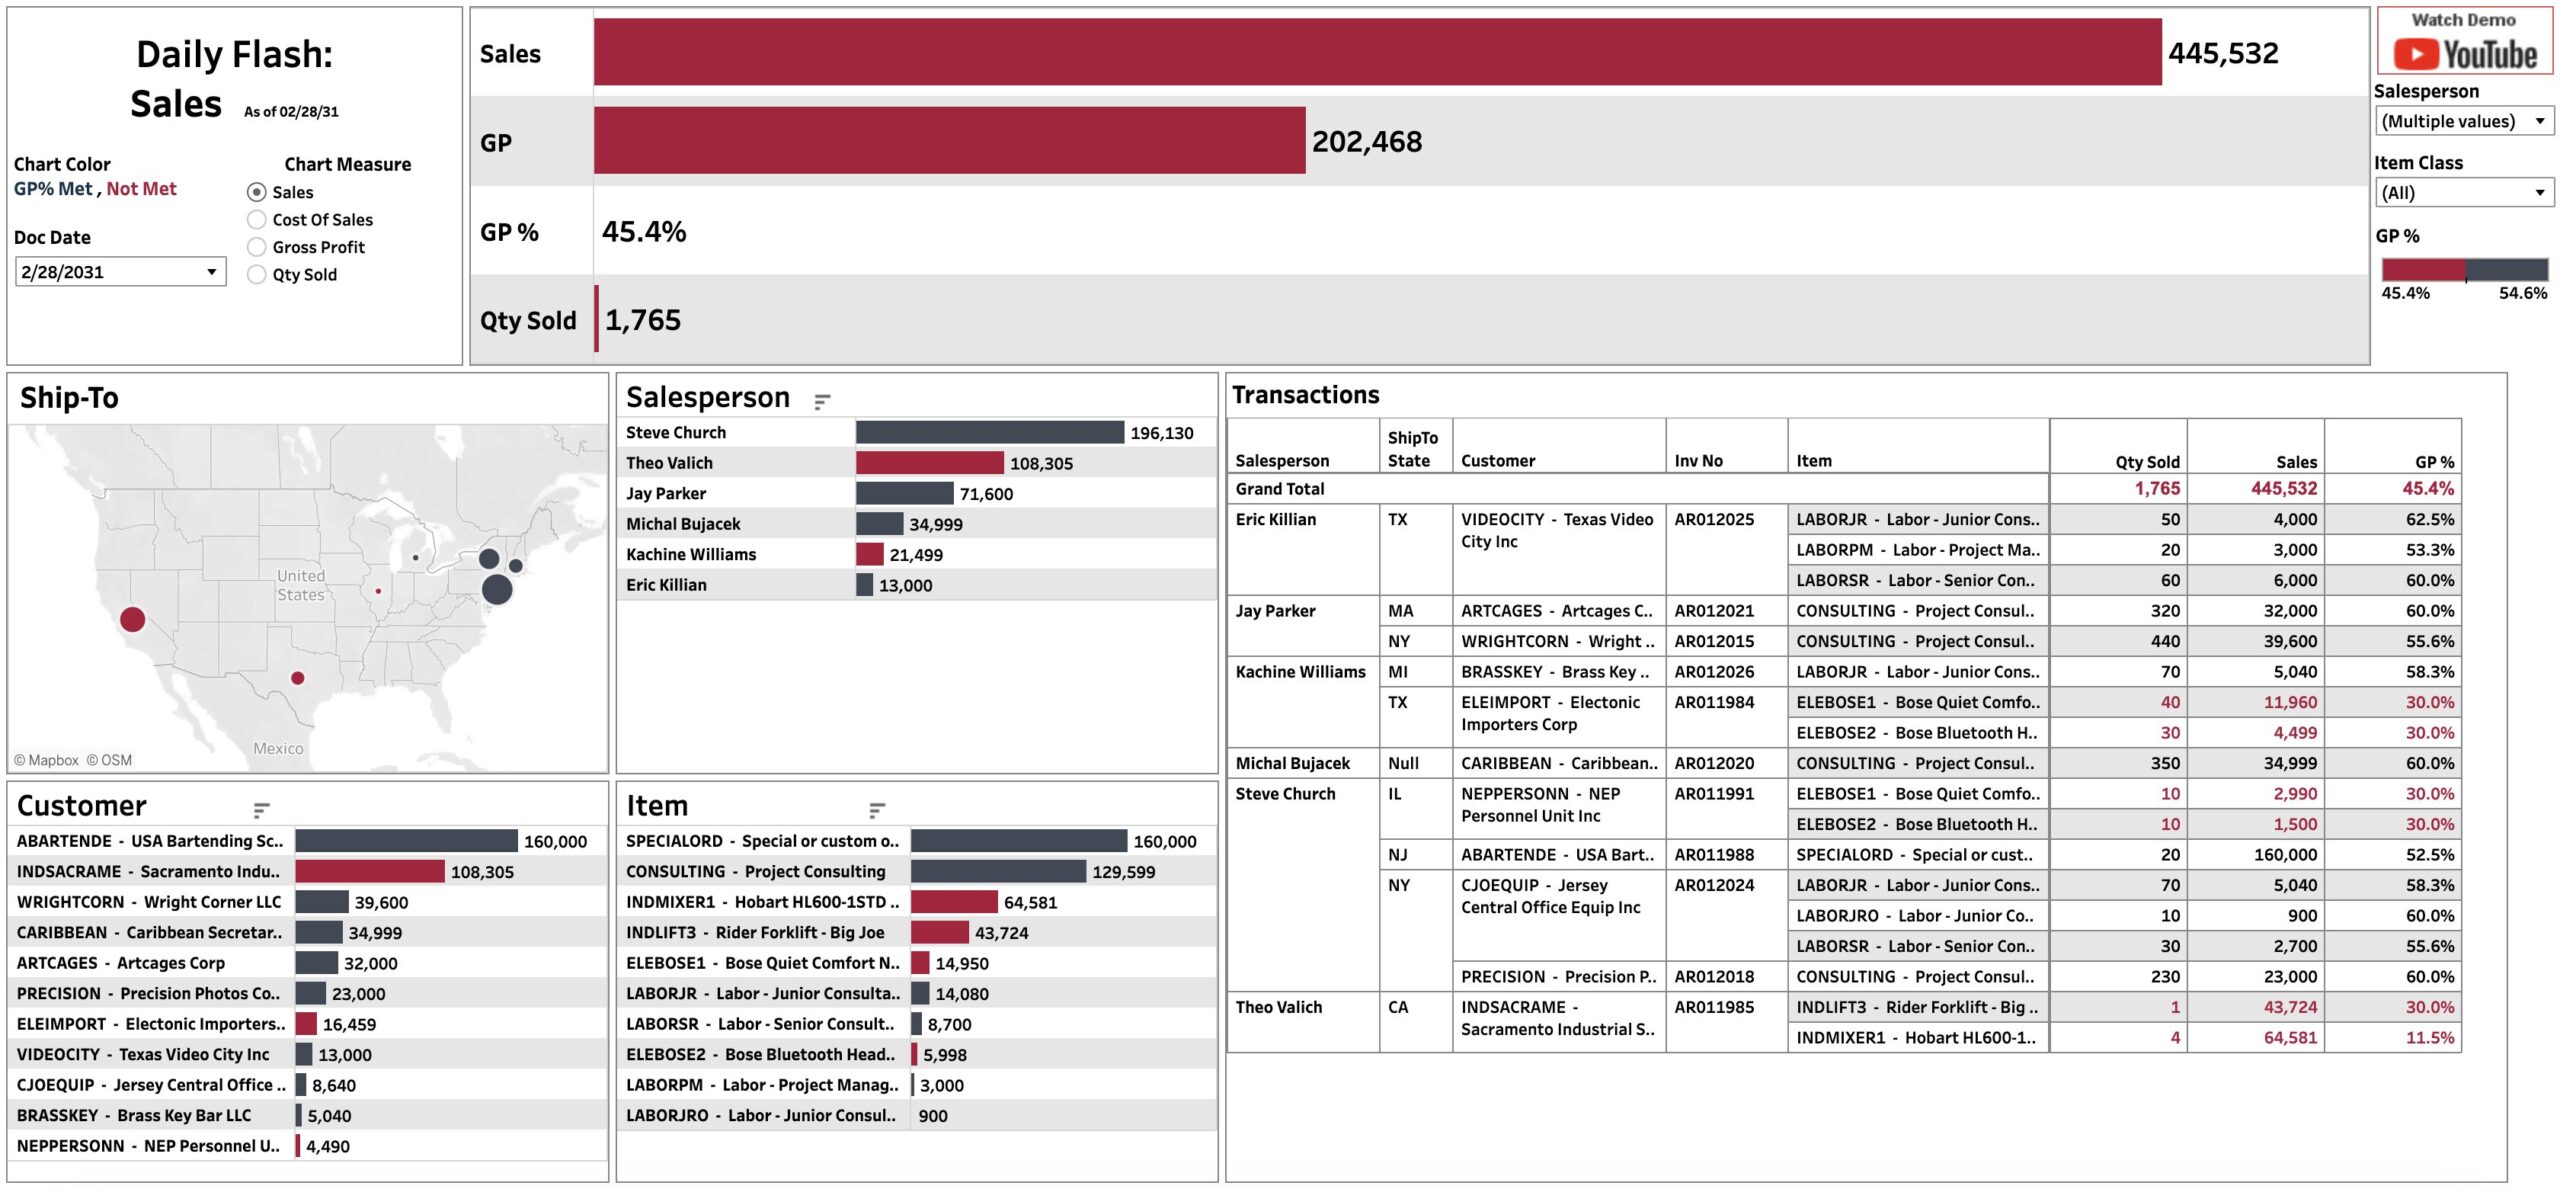Click the YouTube Watch Demo logo
Screen dimensions: 2560x1189
(x=2464, y=52)
